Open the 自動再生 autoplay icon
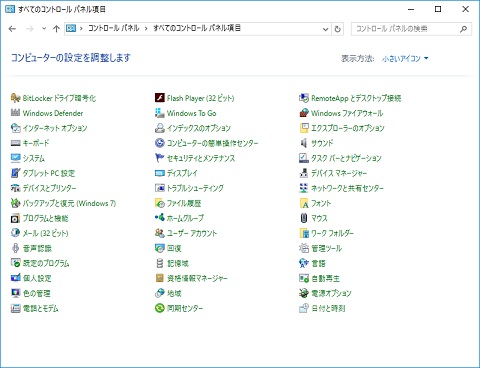Image resolution: width=480 pixels, height=368 pixels. (x=304, y=278)
